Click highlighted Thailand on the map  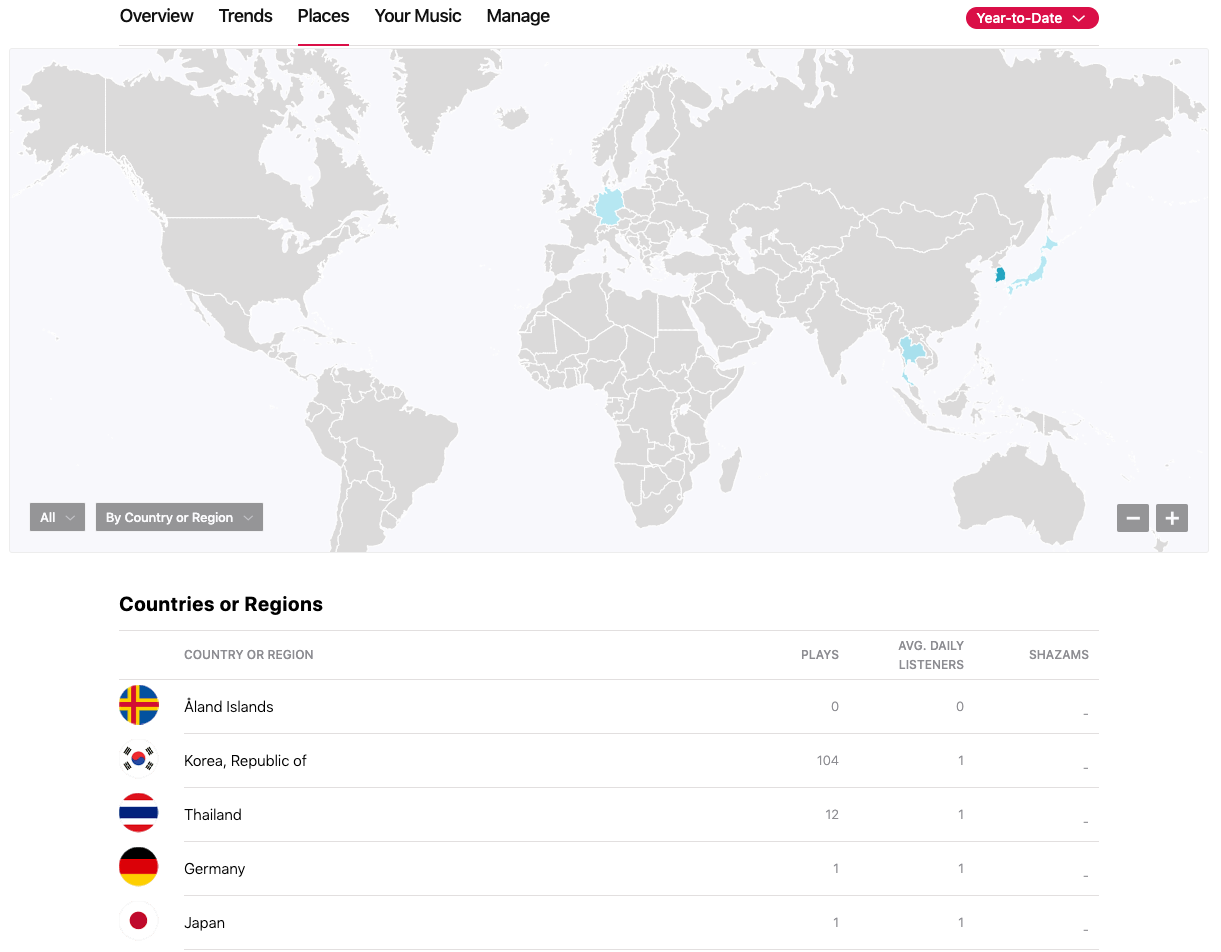tap(912, 350)
